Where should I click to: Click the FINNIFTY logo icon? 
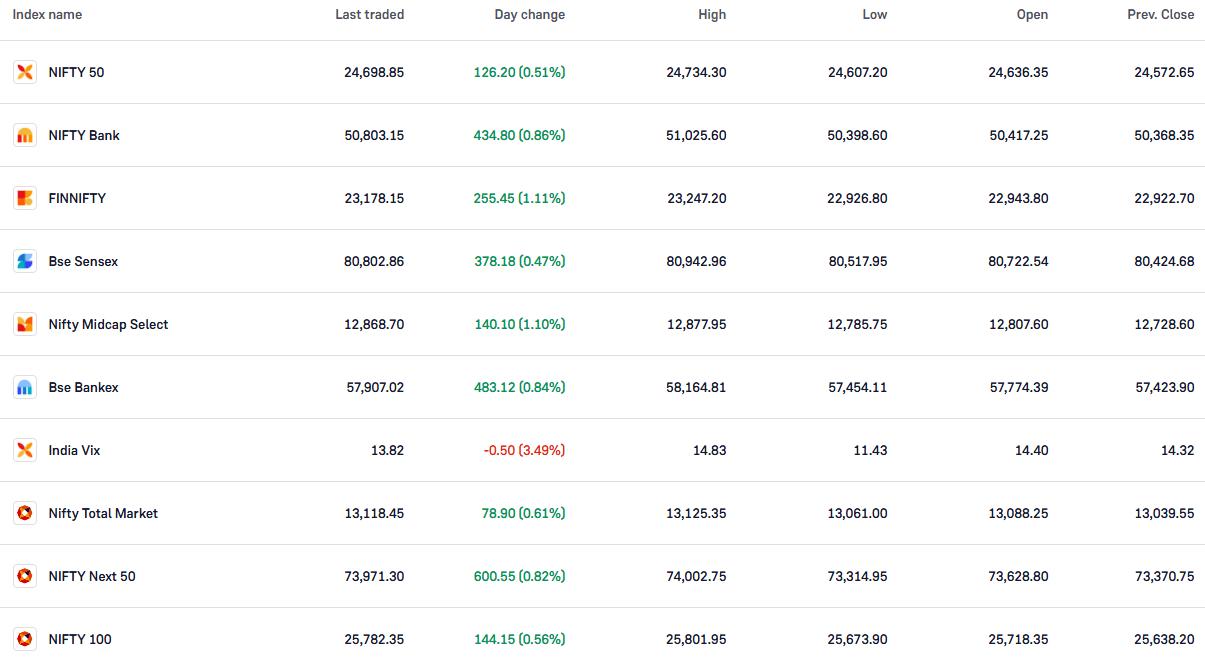pyautogui.click(x=25, y=198)
